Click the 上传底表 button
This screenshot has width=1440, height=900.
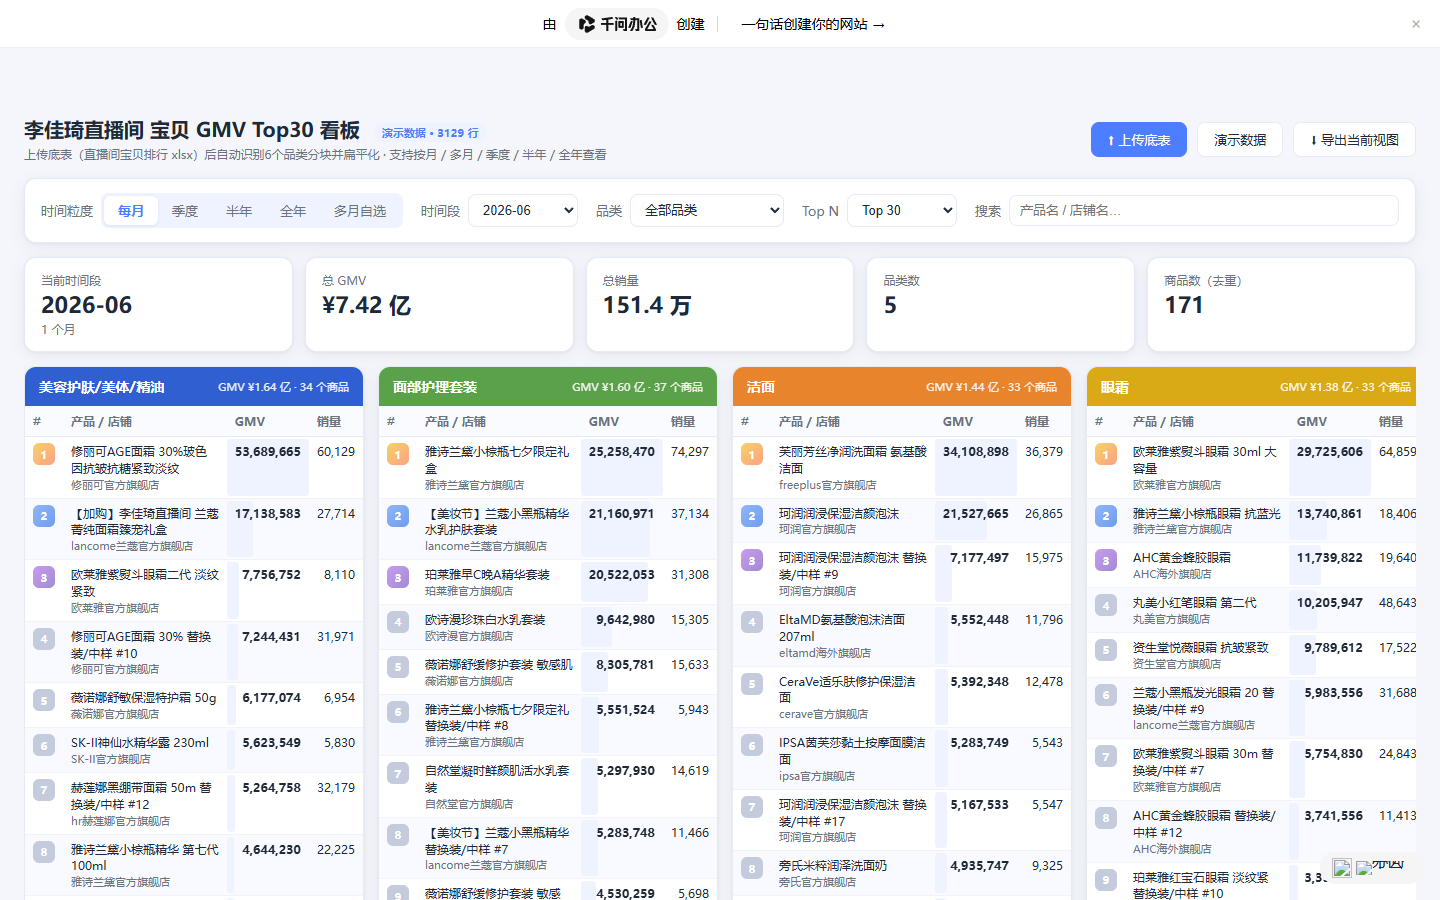1139,140
